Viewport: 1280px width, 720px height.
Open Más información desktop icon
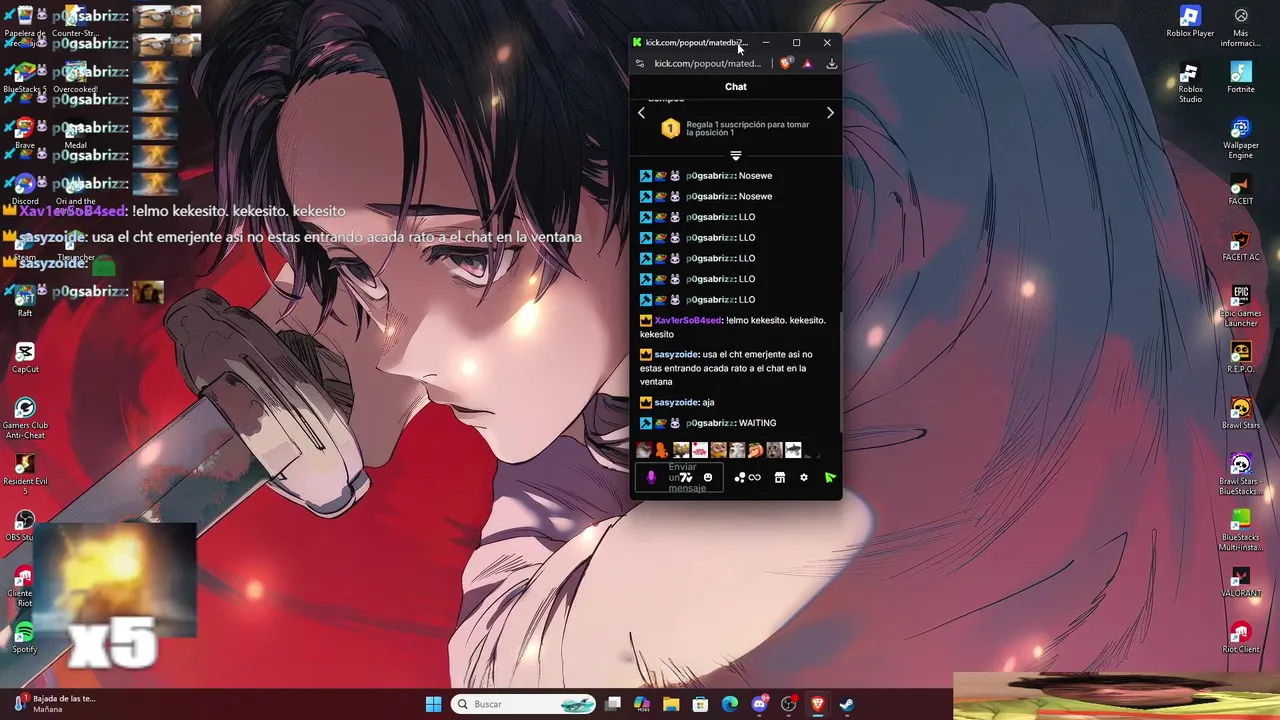1241,27
